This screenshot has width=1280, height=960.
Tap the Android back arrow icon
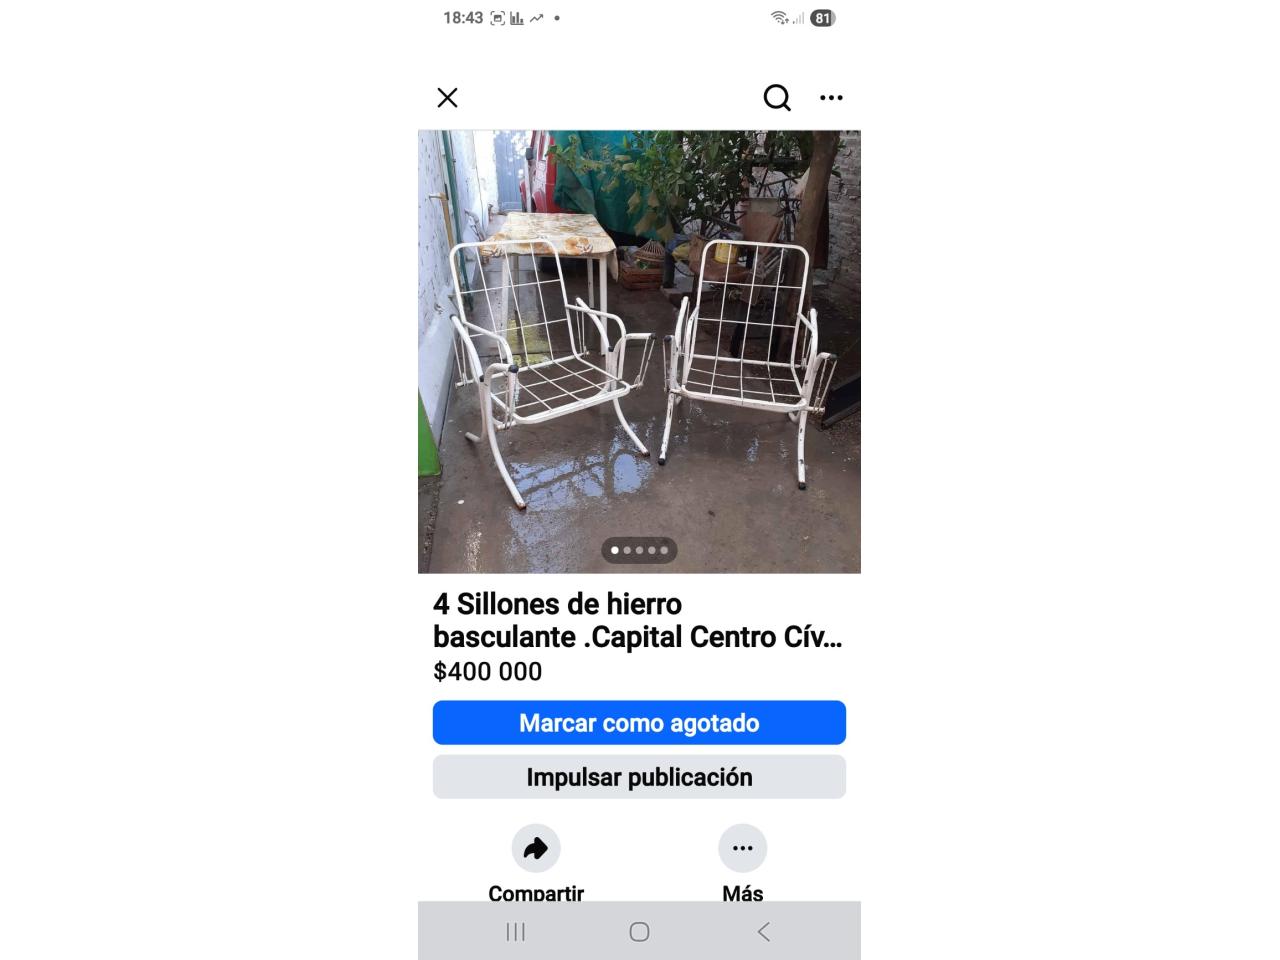[763, 932]
